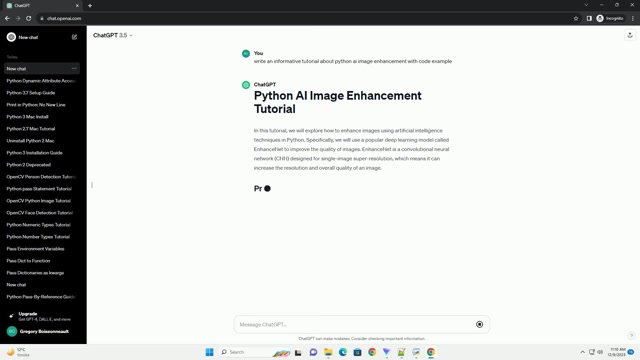Reload the page in the browser
This screenshot has width=640, height=360.
click(x=29, y=18)
